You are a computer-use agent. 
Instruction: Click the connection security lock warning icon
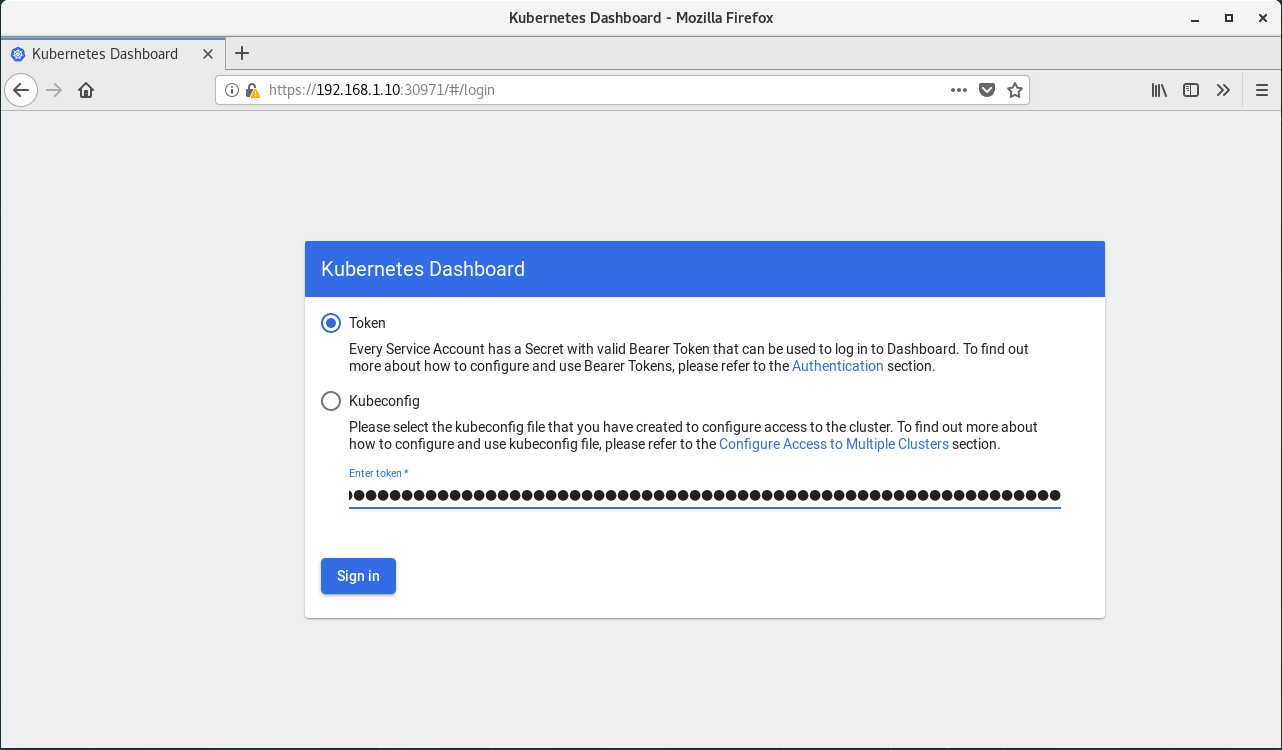[x=251, y=90]
